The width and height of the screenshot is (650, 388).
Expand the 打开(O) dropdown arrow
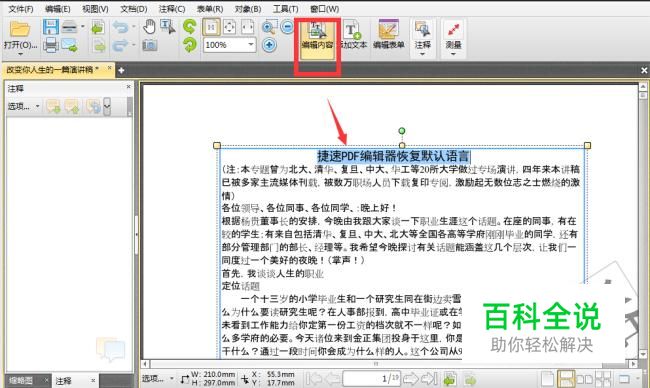coord(20,54)
